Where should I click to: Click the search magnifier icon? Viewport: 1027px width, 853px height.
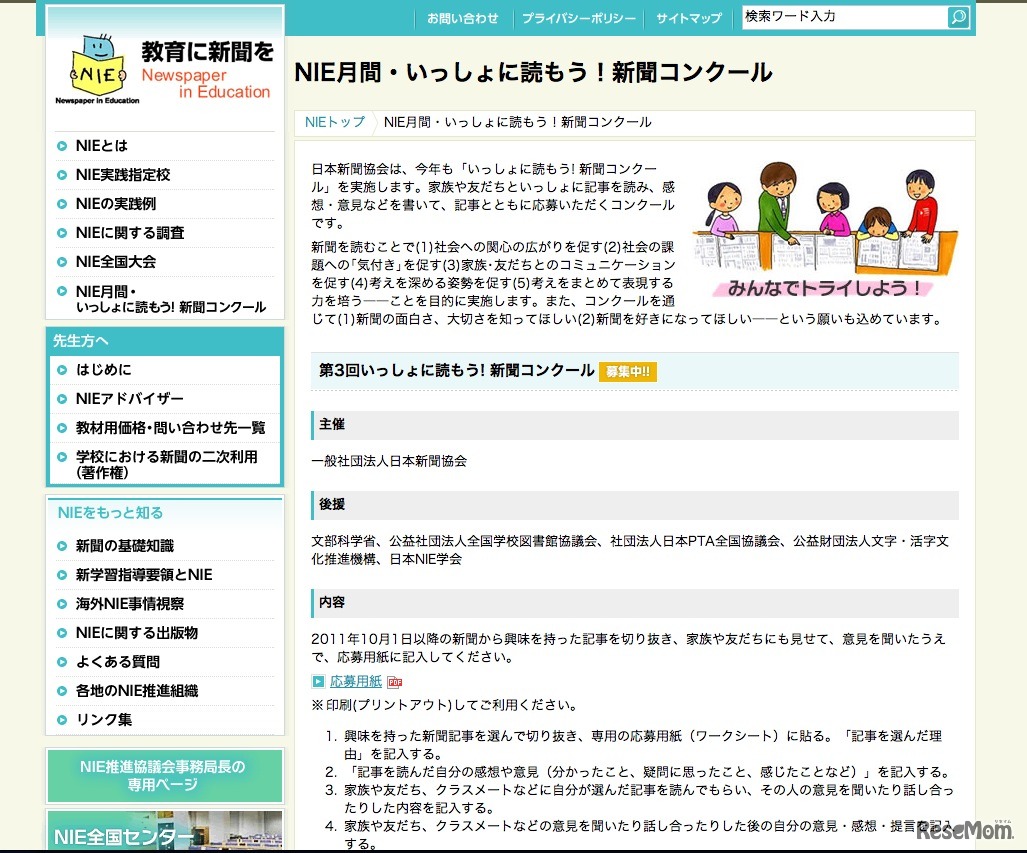(959, 17)
